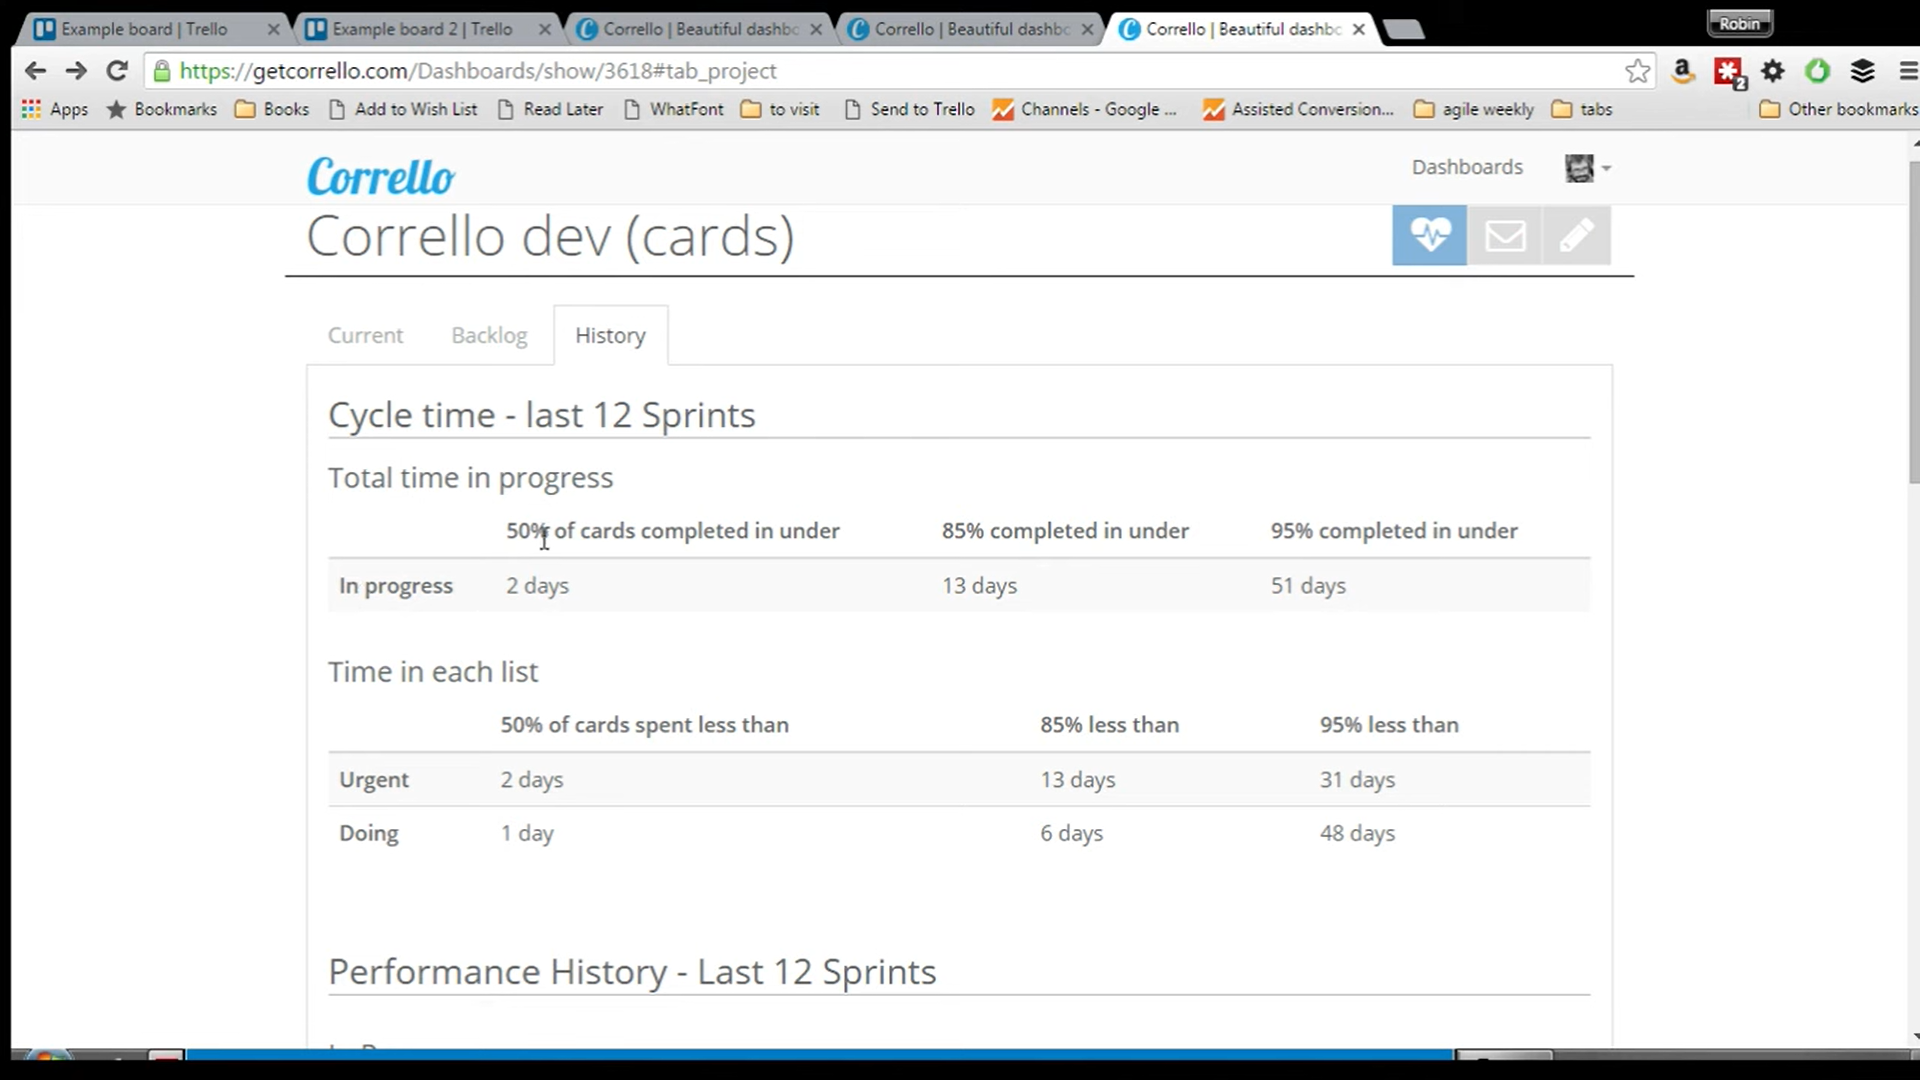Reload the page with refresh icon
The image size is (1920, 1080).
[x=117, y=70]
